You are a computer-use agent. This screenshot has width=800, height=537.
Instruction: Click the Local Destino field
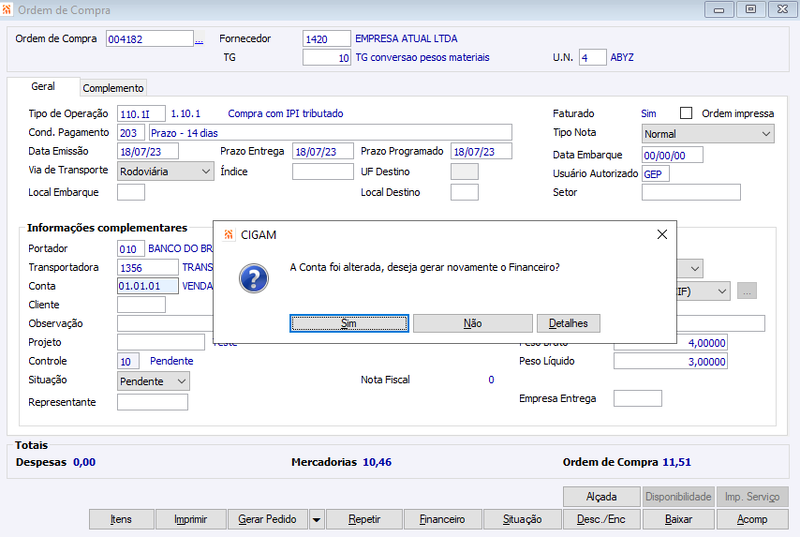464,192
